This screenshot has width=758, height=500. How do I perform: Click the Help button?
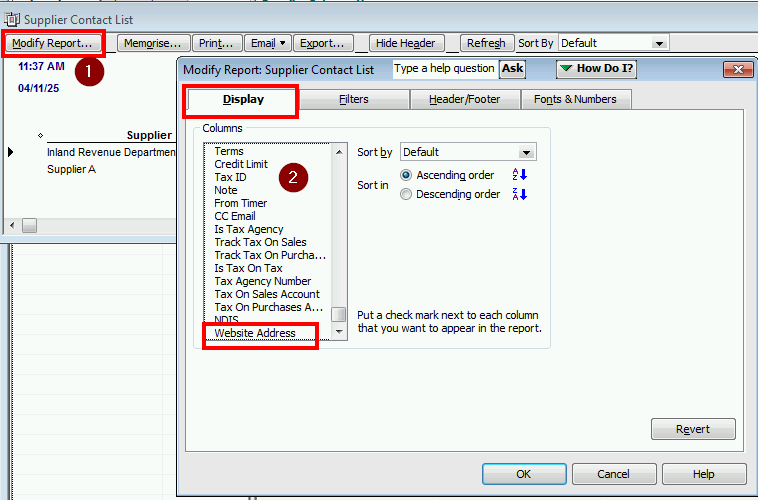703,474
